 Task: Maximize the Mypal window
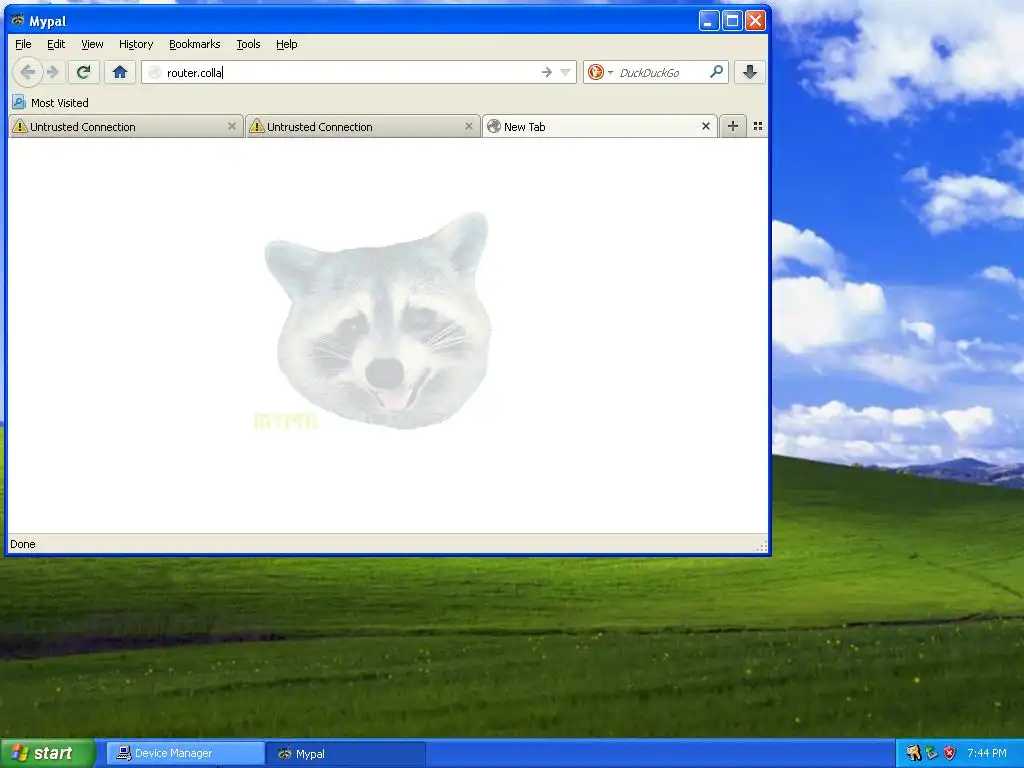coord(732,21)
